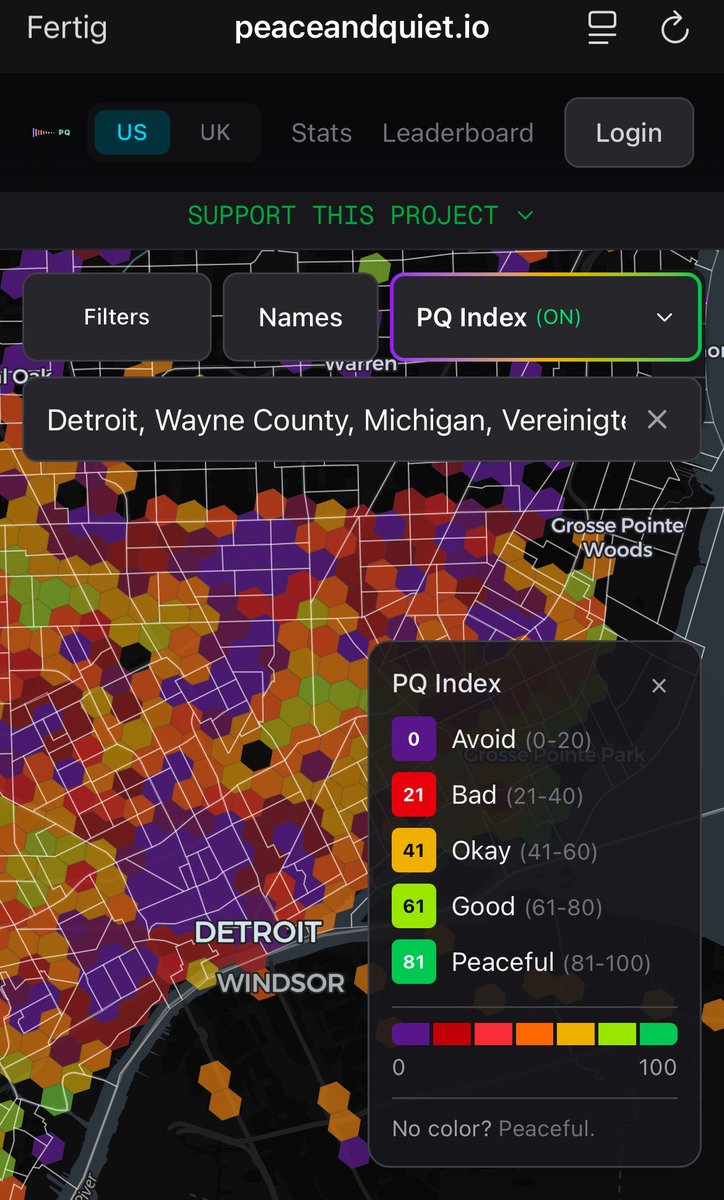Viewport: 724px width, 1200px height.
Task: Click the Bad (21-40) legend text
Action: pyautogui.click(x=517, y=796)
